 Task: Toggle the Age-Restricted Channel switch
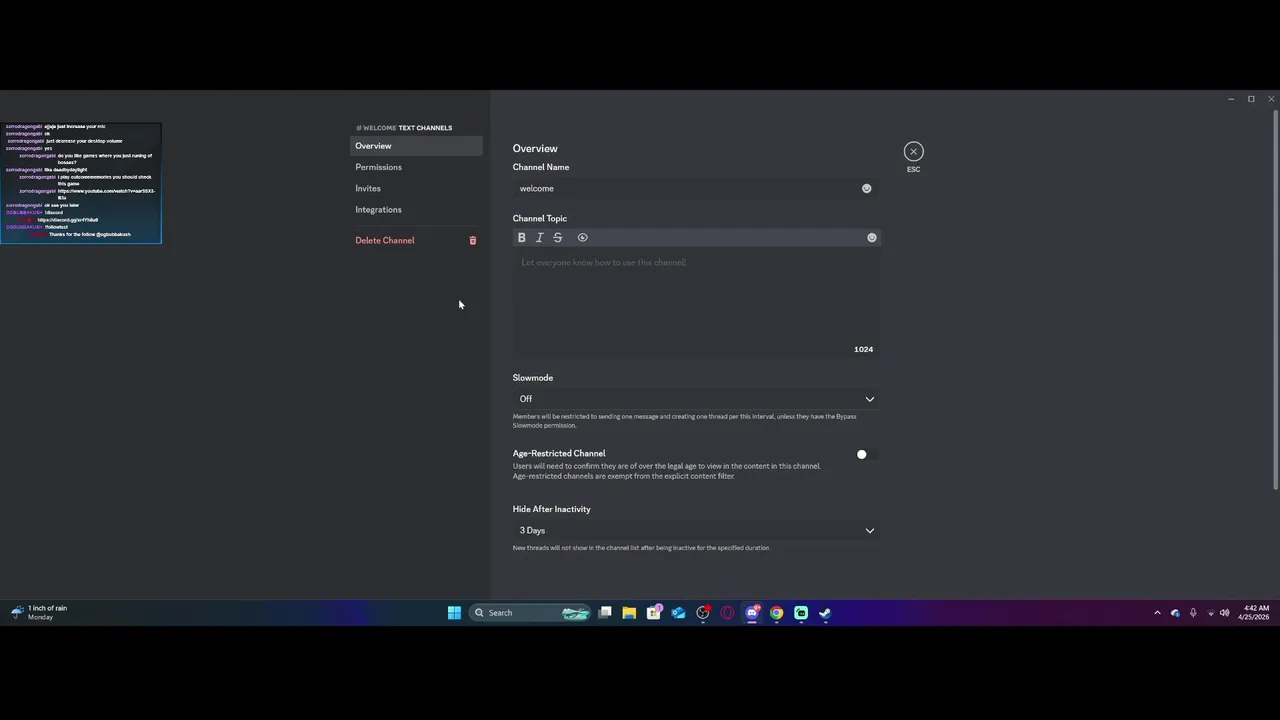(867, 454)
